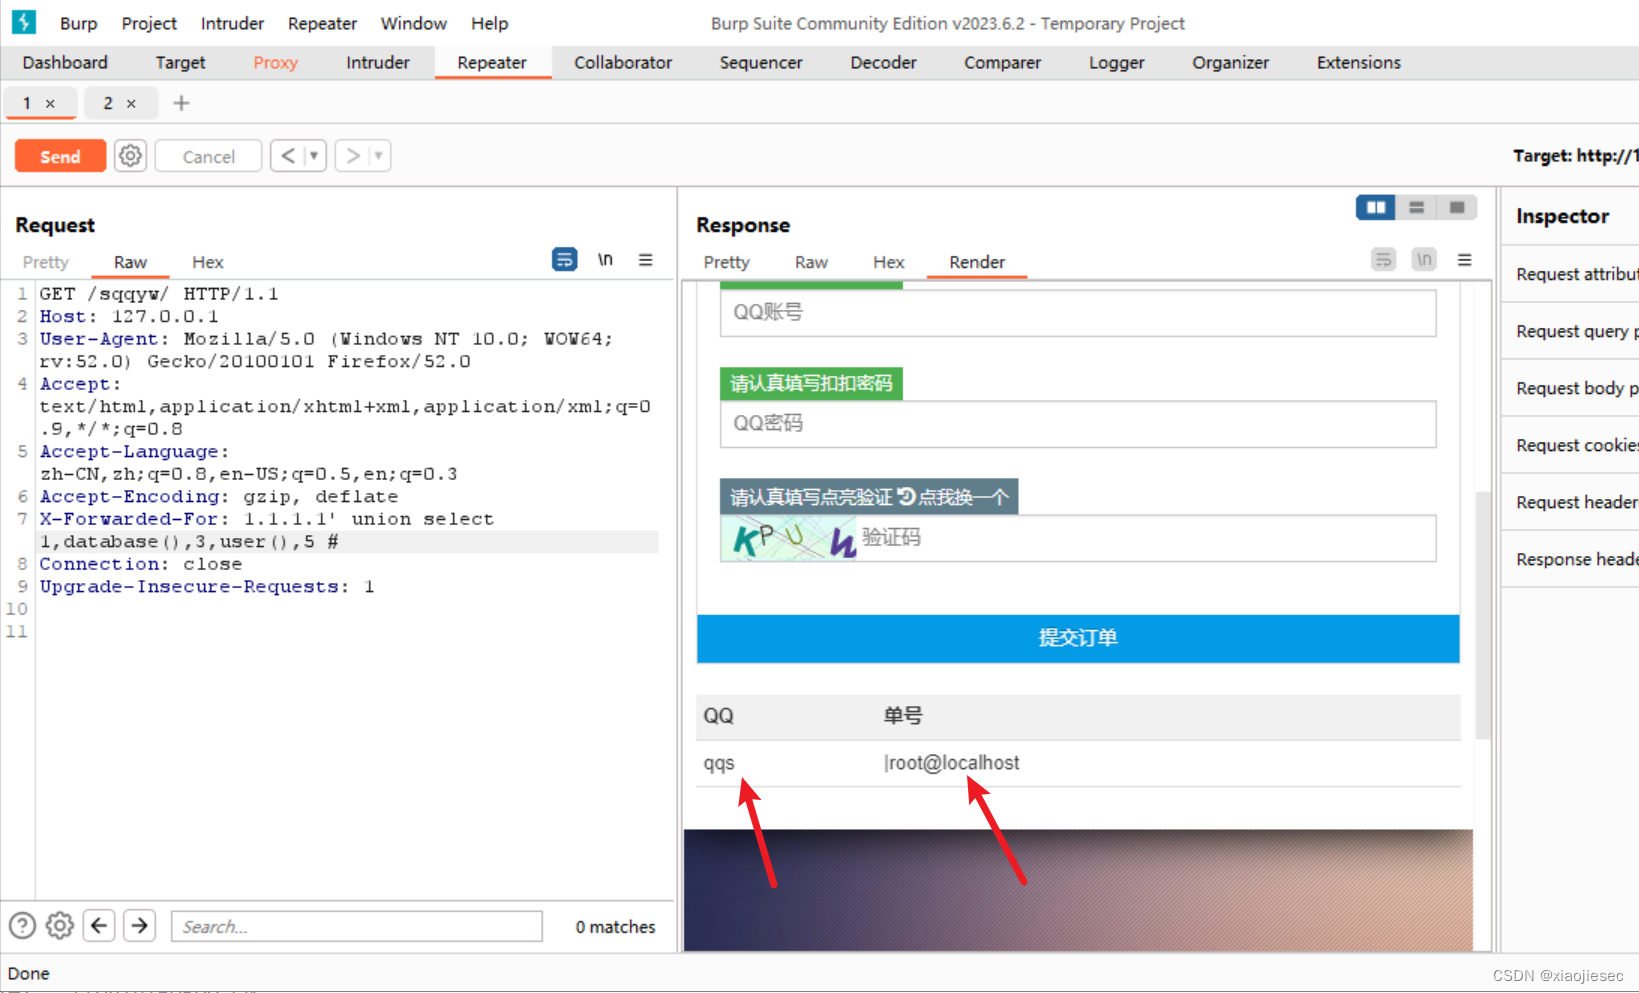Click the help question mark icon at bottom

pyautogui.click(x=22, y=926)
